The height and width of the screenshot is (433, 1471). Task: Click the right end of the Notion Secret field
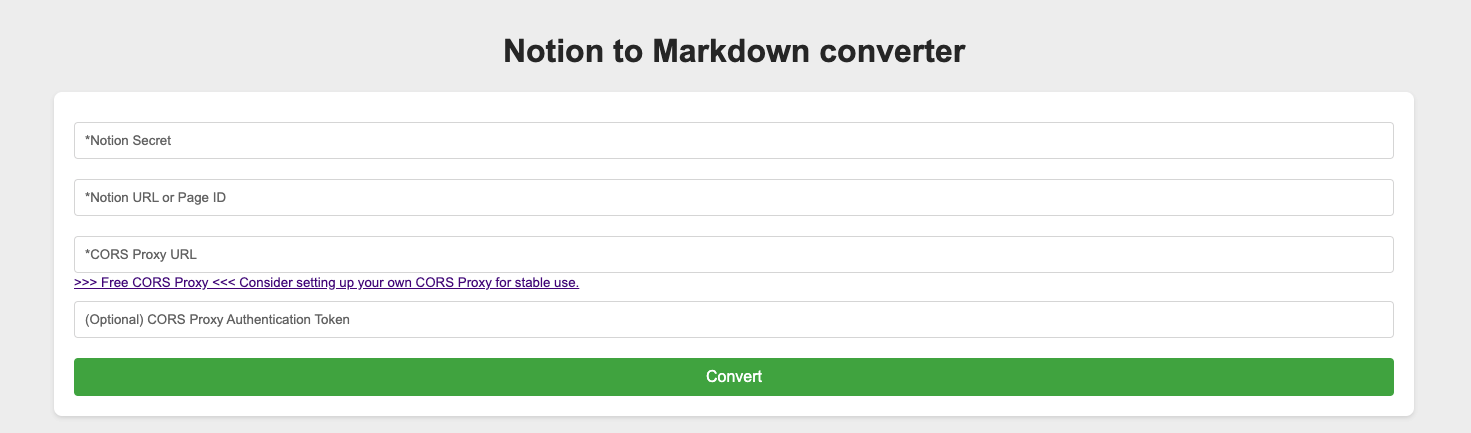pyautogui.click(x=1370, y=141)
